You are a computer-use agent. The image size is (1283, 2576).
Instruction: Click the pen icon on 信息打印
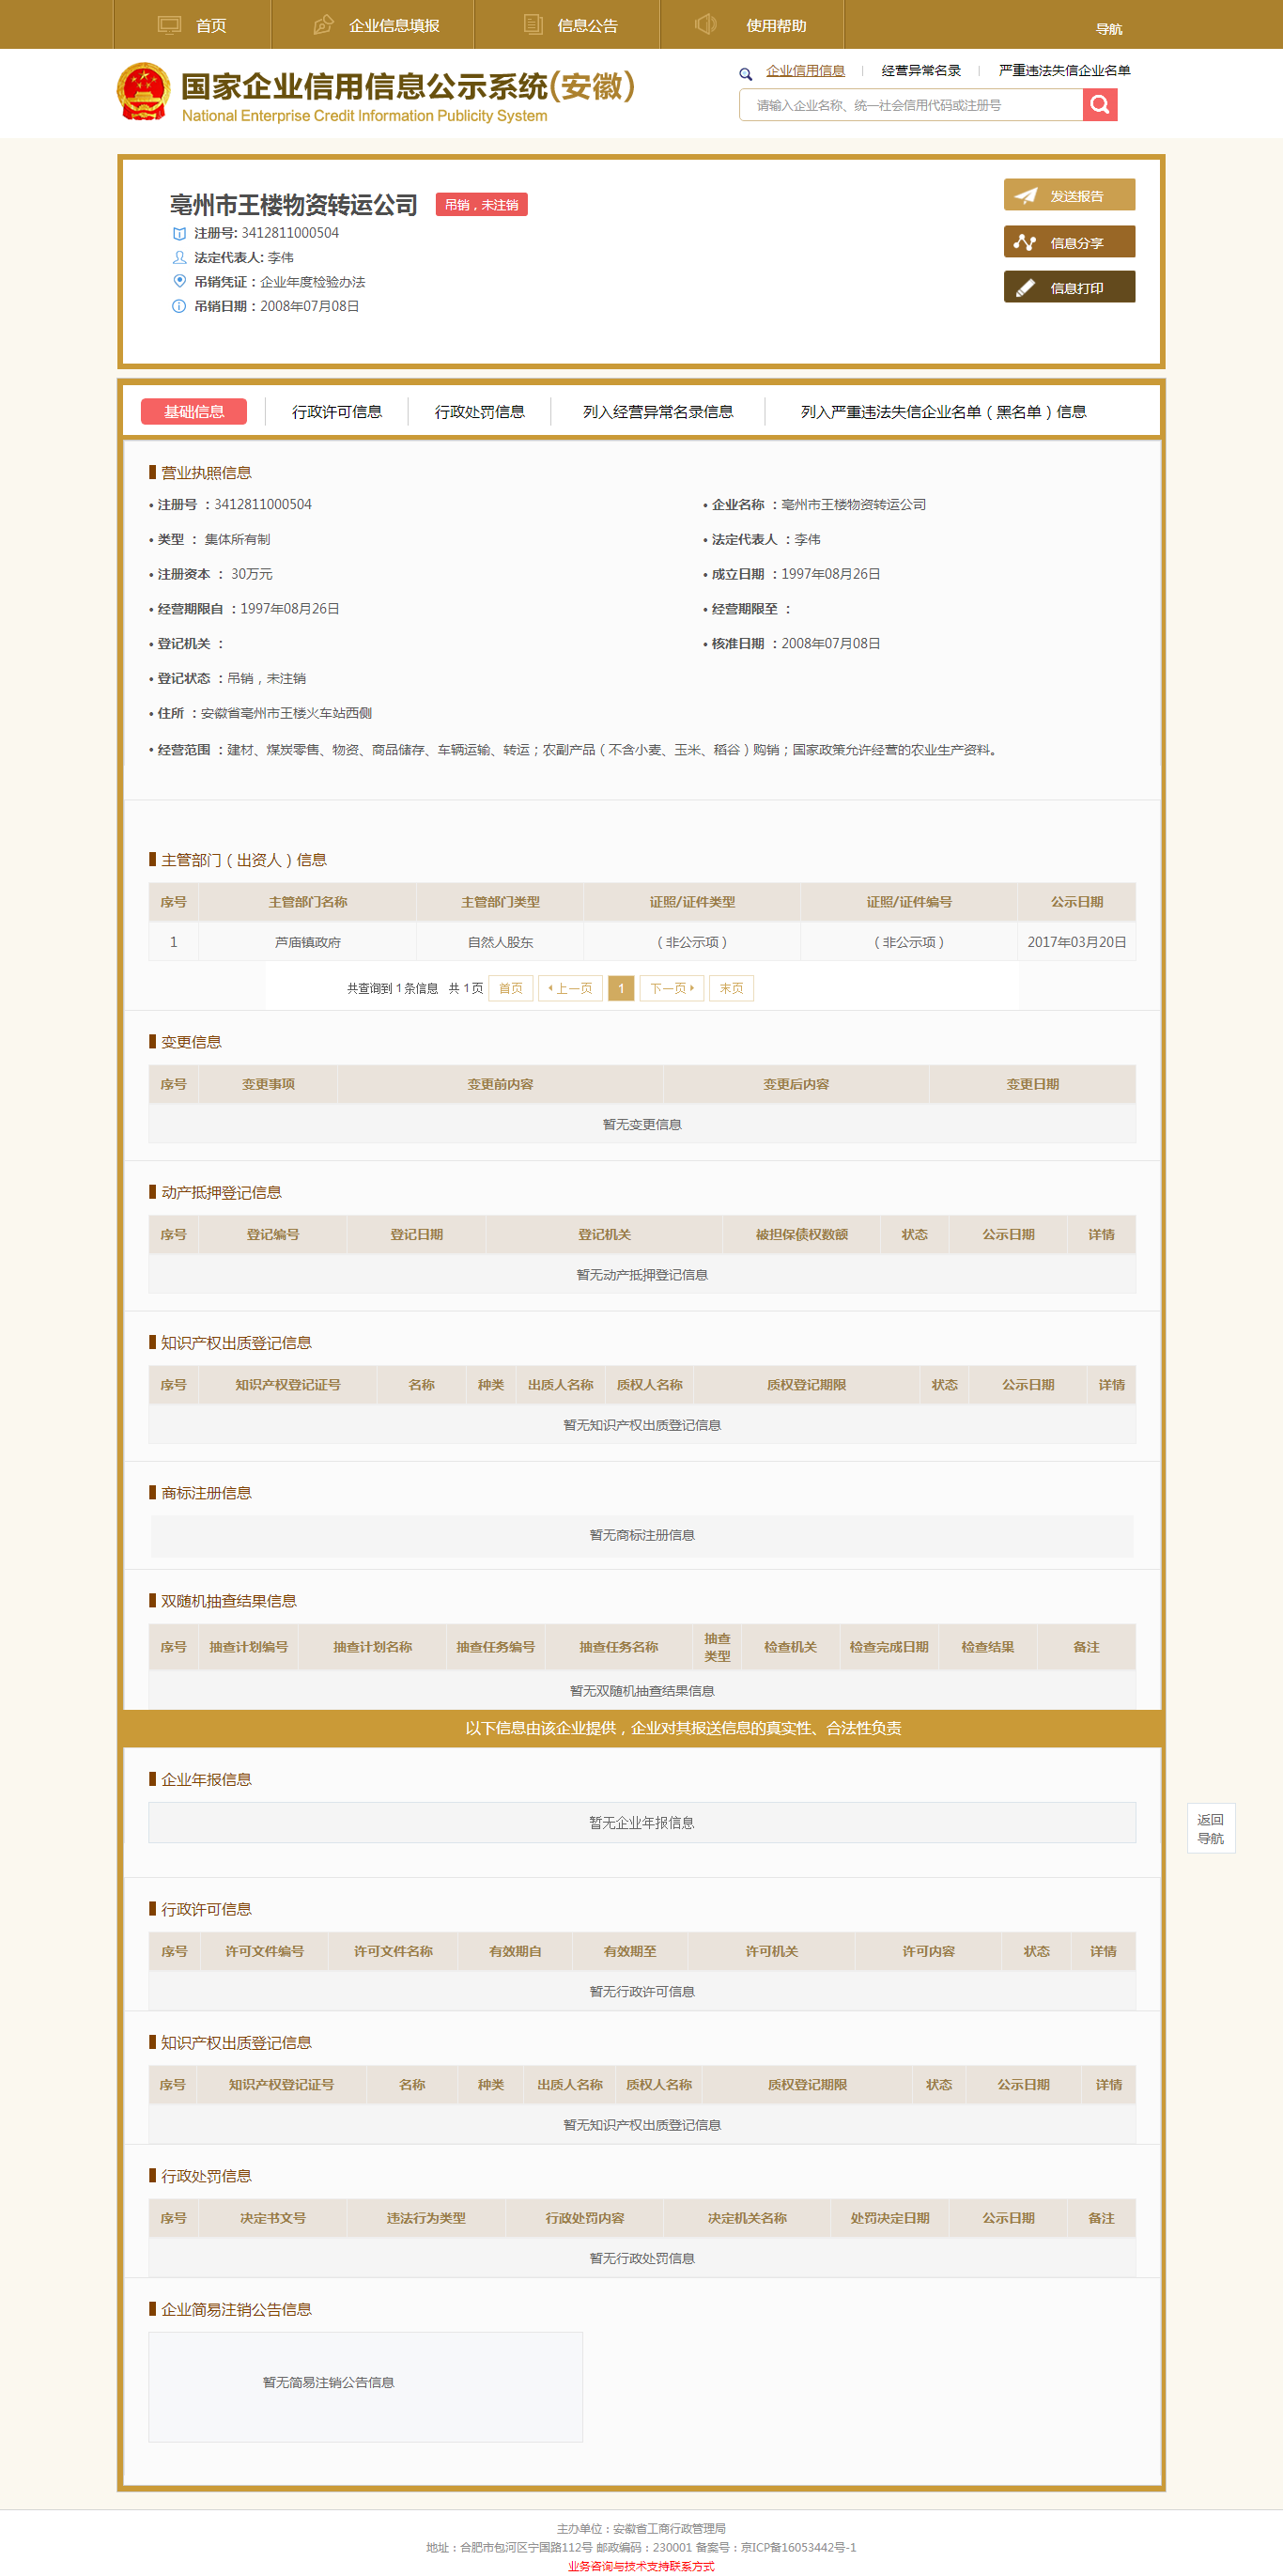coord(1024,288)
